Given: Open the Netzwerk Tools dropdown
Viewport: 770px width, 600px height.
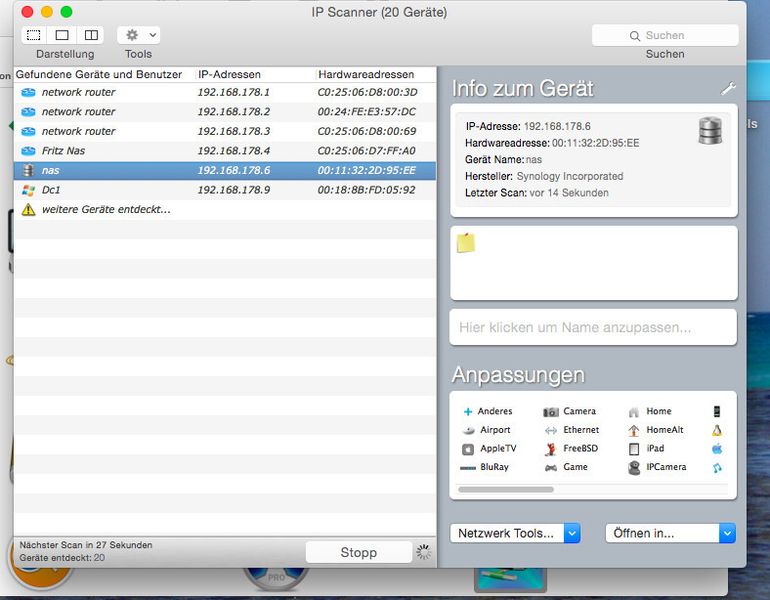Looking at the screenshot, I should point(515,533).
